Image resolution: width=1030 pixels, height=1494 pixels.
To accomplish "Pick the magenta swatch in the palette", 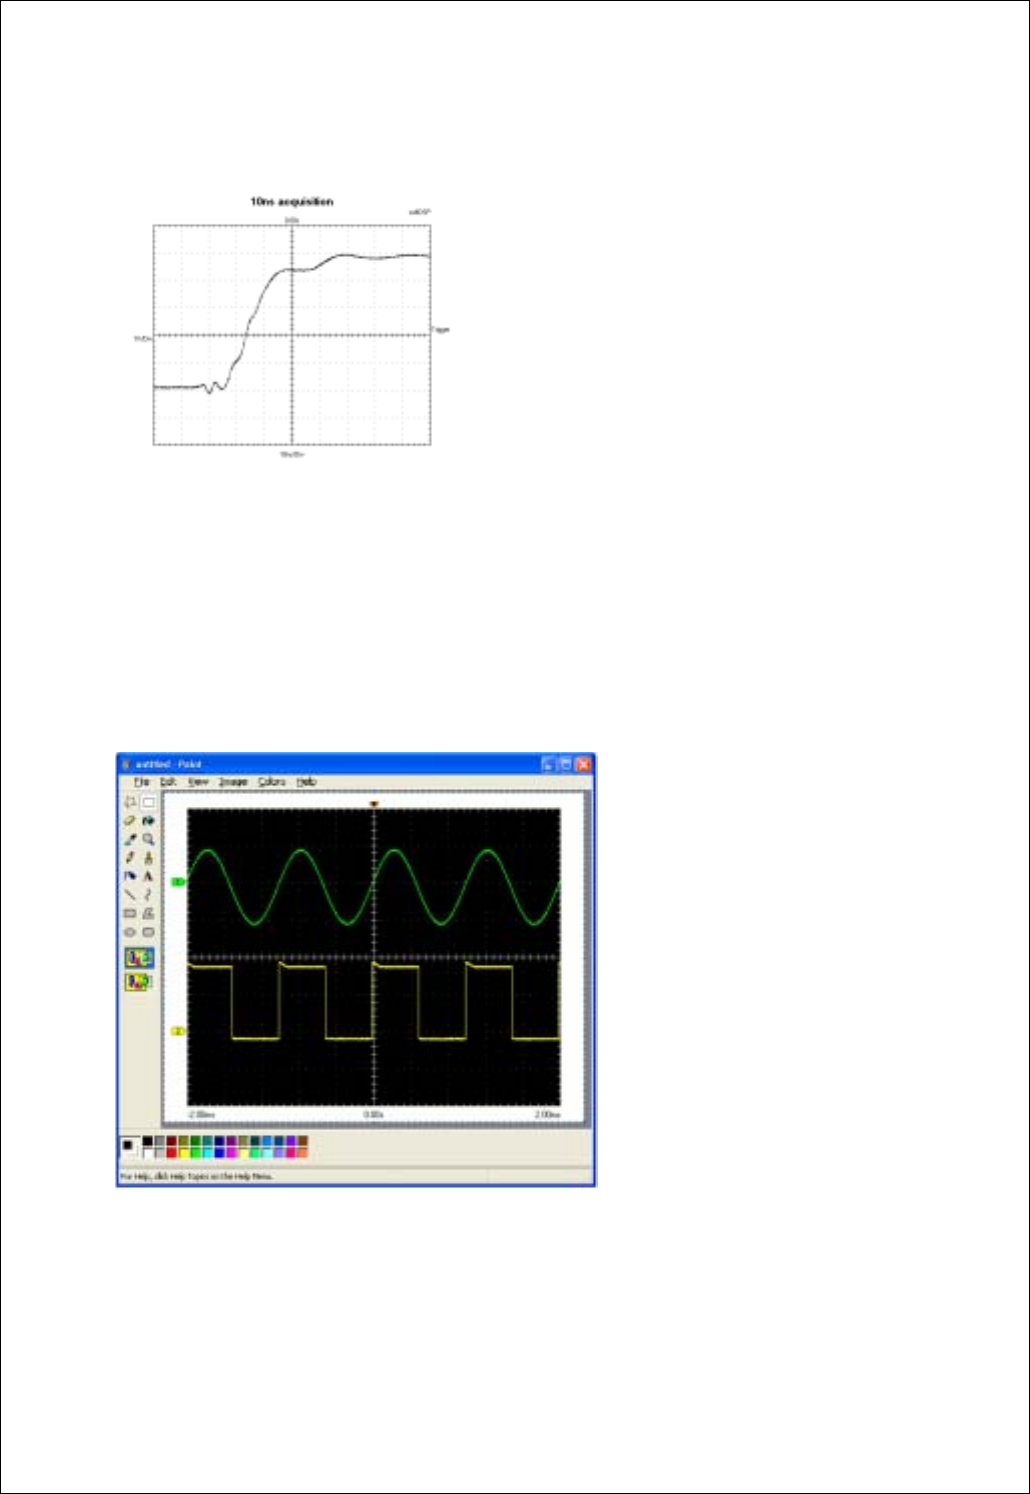I will (232, 1153).
